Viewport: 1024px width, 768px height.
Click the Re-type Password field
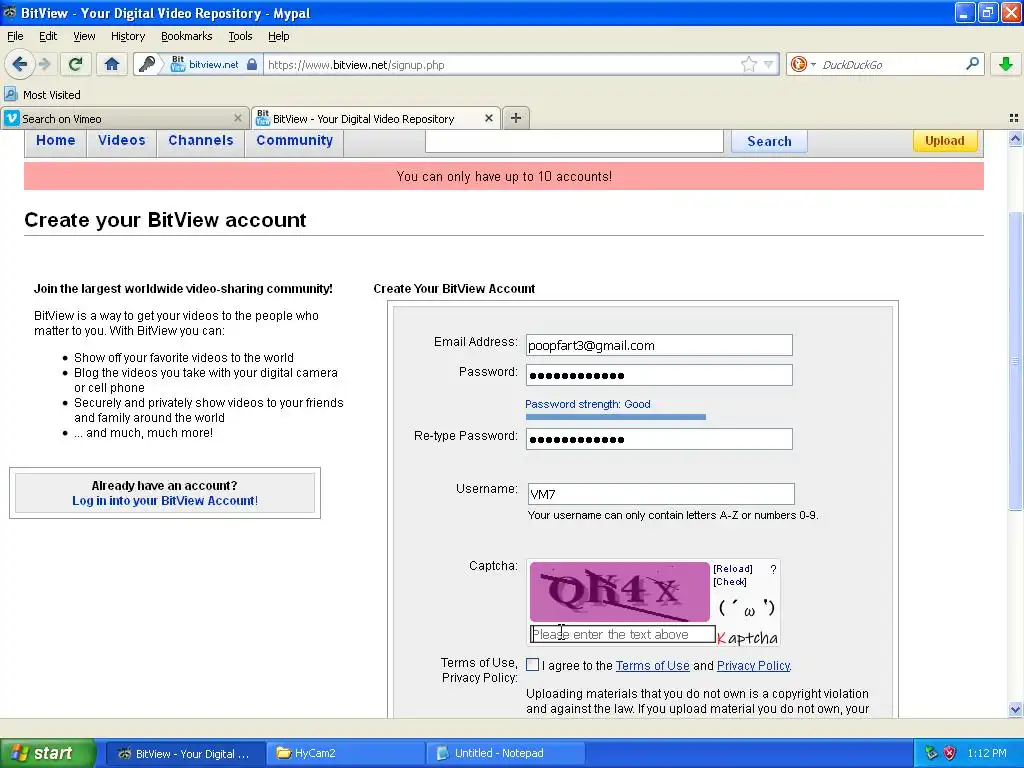pyautogui.click(x=659, y=439)
